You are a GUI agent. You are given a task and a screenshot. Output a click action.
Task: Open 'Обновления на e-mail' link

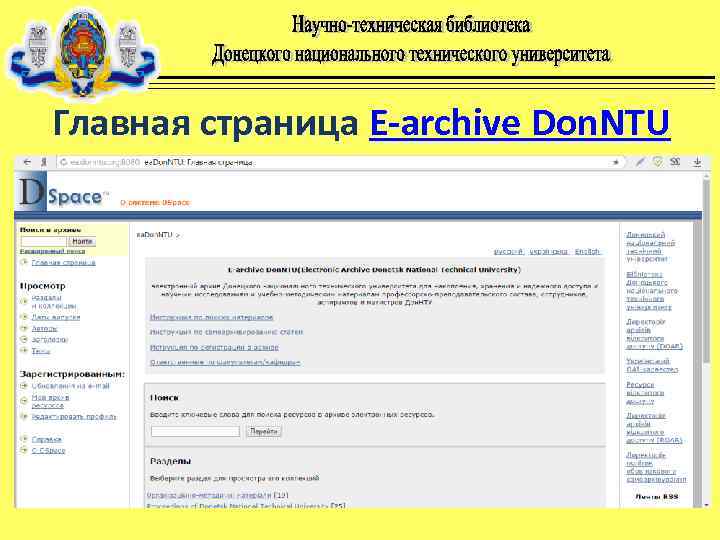[70, 386]
